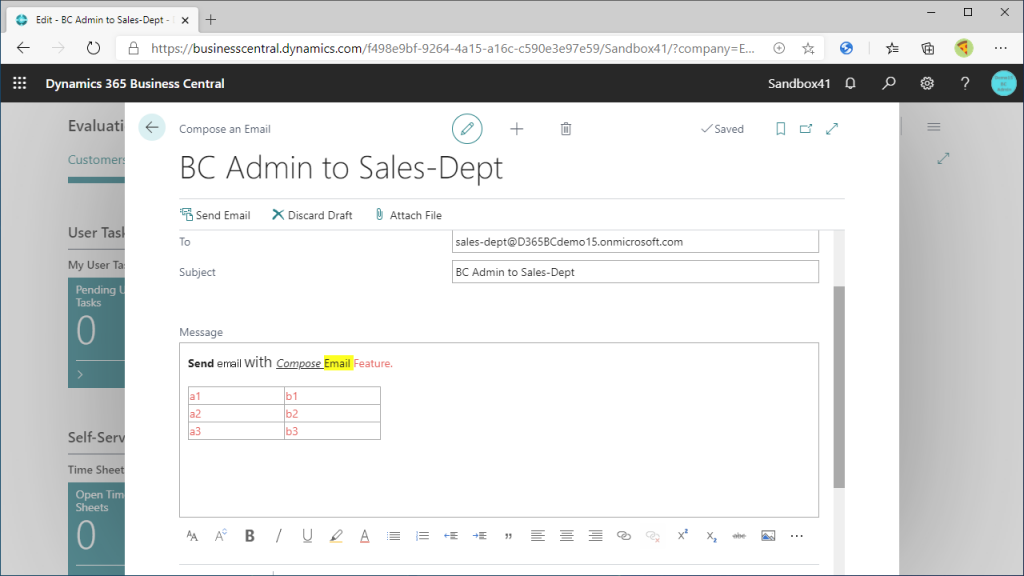Click the Sandbox41 environment label

coord(799,84)
